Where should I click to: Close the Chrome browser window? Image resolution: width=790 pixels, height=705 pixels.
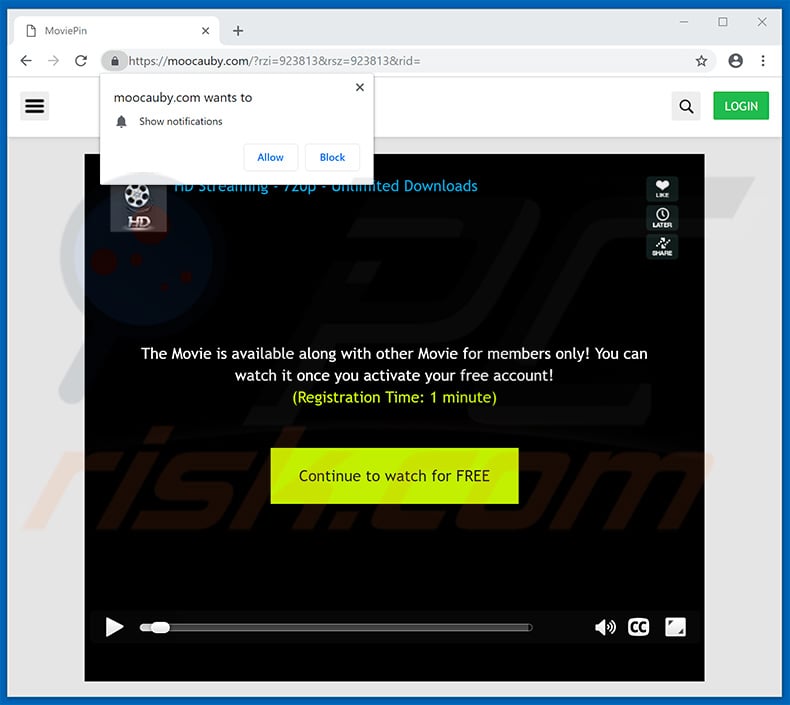point(762,22)
